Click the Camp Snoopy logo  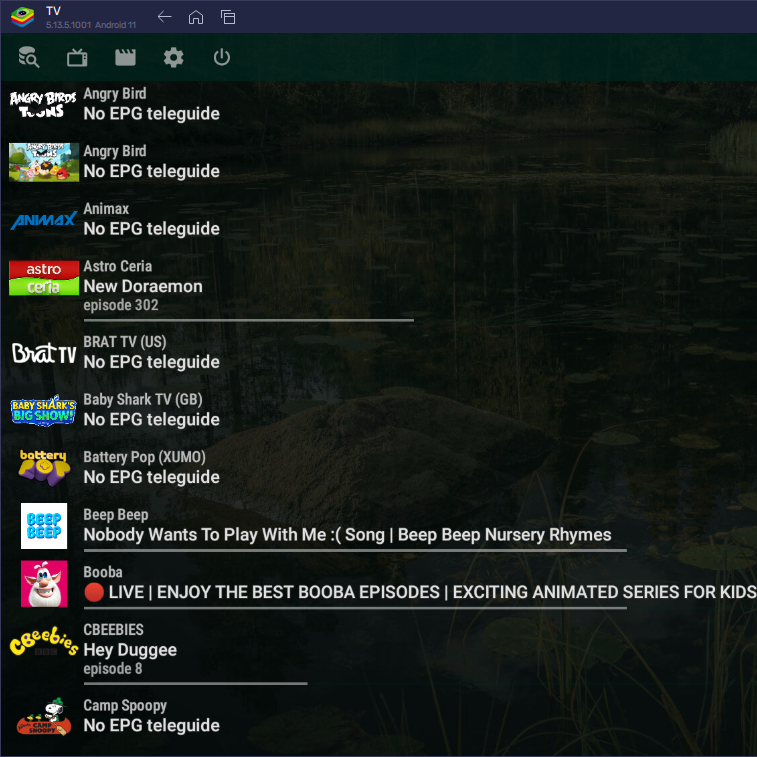tap(43, 716)
